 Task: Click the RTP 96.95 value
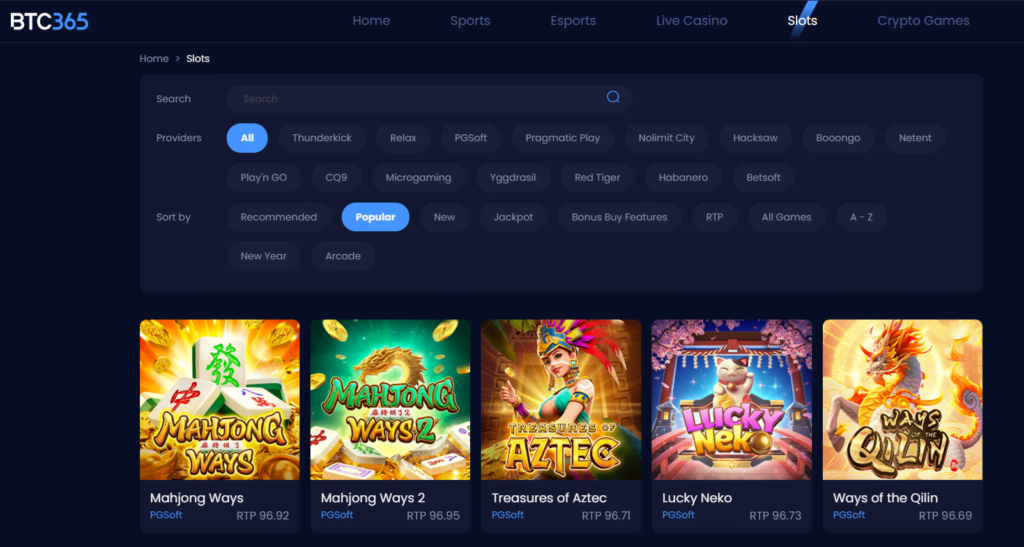click(433, 516)
